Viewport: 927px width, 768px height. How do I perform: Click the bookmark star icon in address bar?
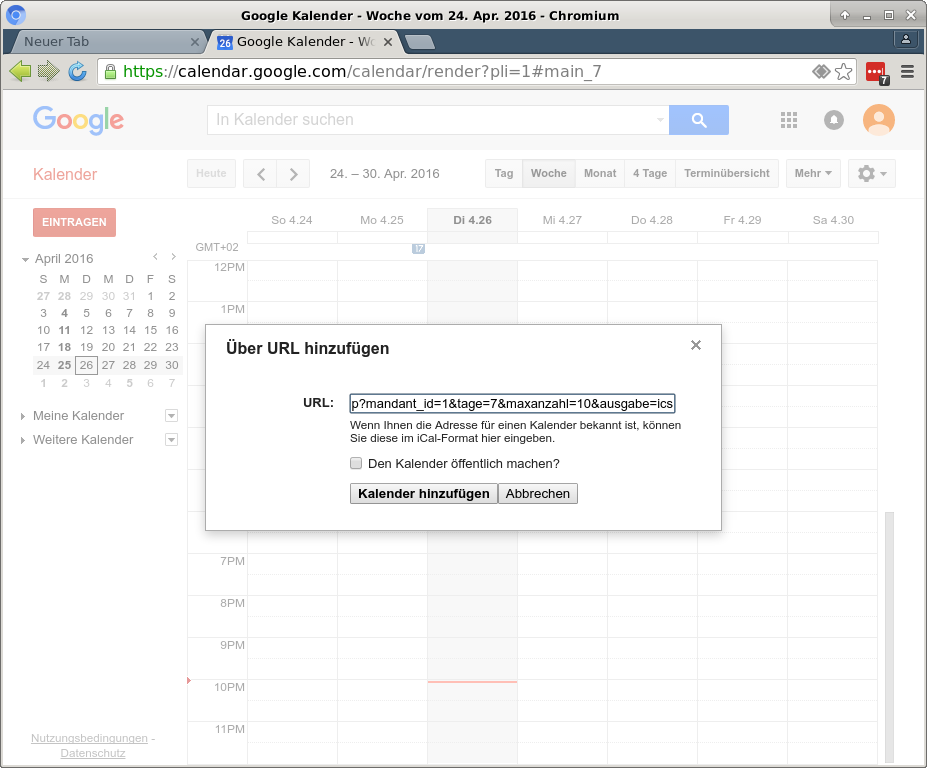pyautogui.click(x=843, y=71)
